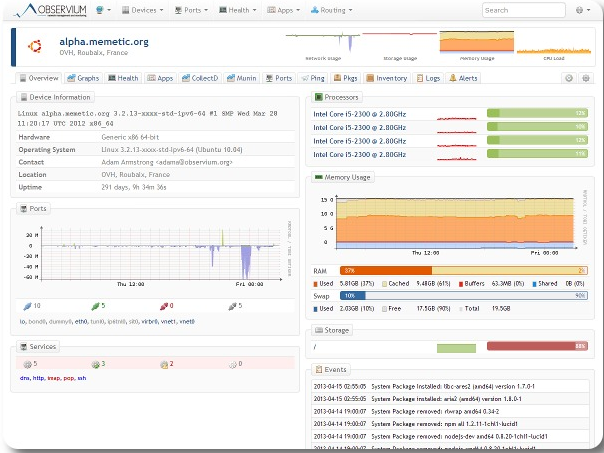Image resolution: width=604 pixels, height=453 pixels.
Task: Open the globe overview menu in navbar
Action: [103, 10]
